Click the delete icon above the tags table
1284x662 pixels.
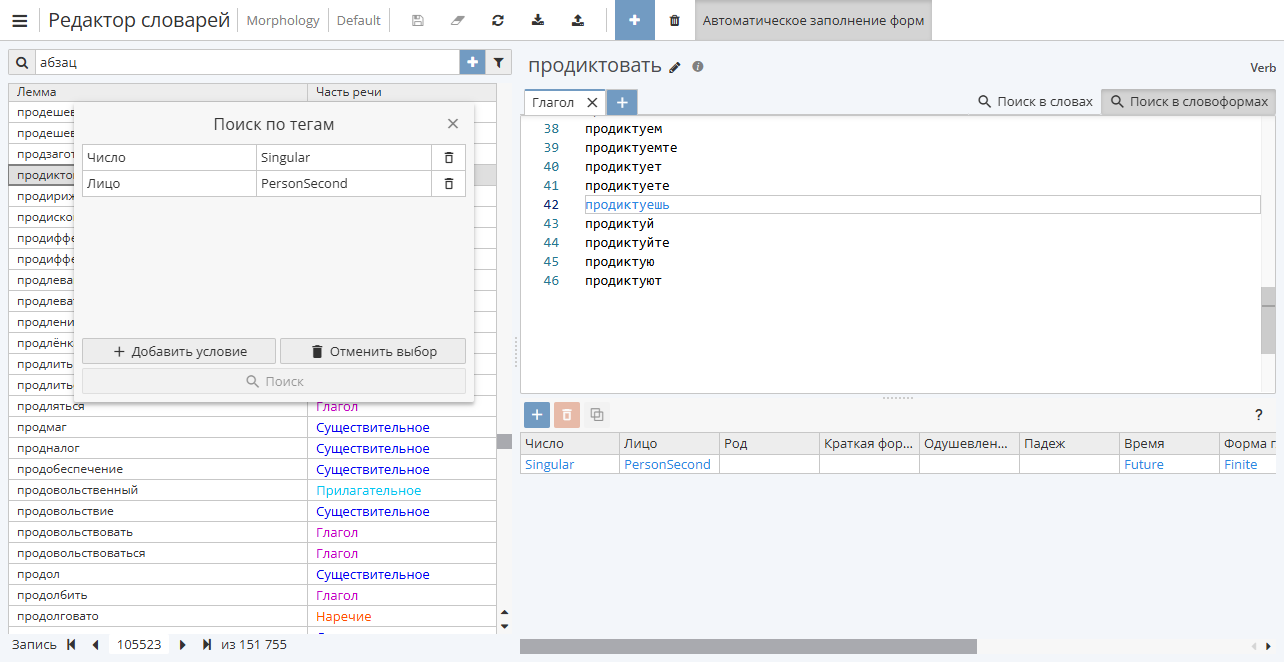point(567,414)
